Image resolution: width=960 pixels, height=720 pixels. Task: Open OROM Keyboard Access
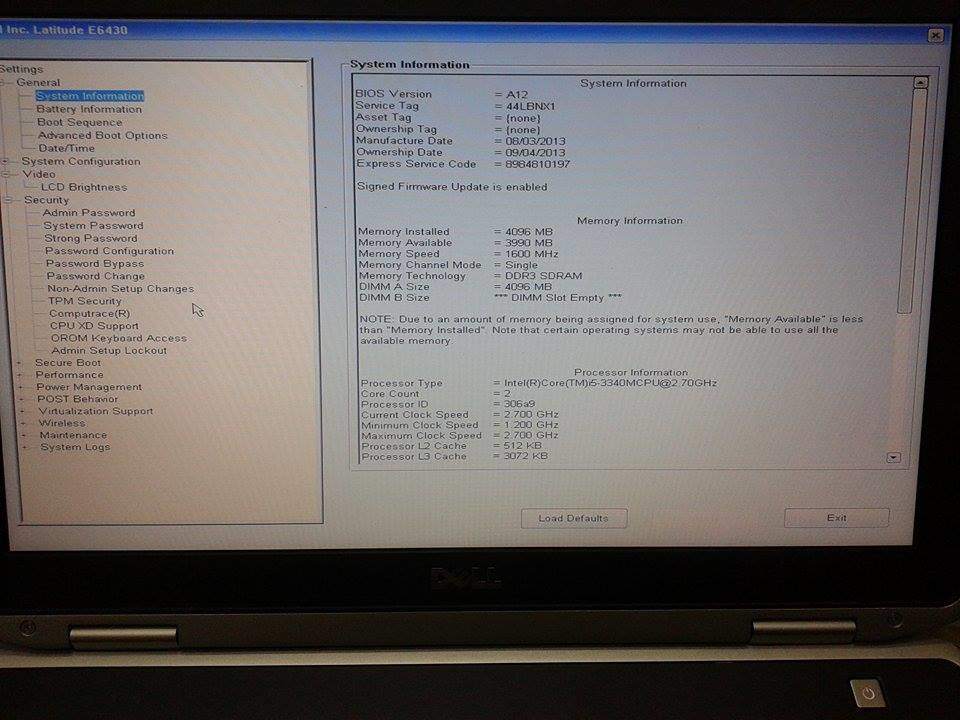click(x=119, y=338)
